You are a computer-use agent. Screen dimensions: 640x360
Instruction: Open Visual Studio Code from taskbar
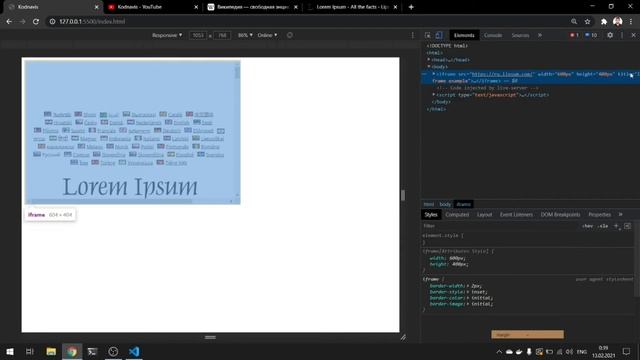[134, 351]
